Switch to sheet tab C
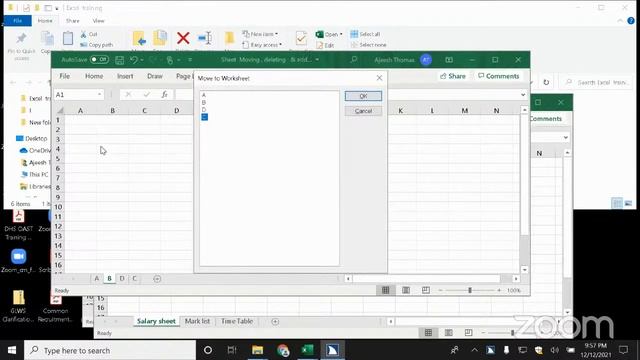640x360 pixels. tap(134, 279)
